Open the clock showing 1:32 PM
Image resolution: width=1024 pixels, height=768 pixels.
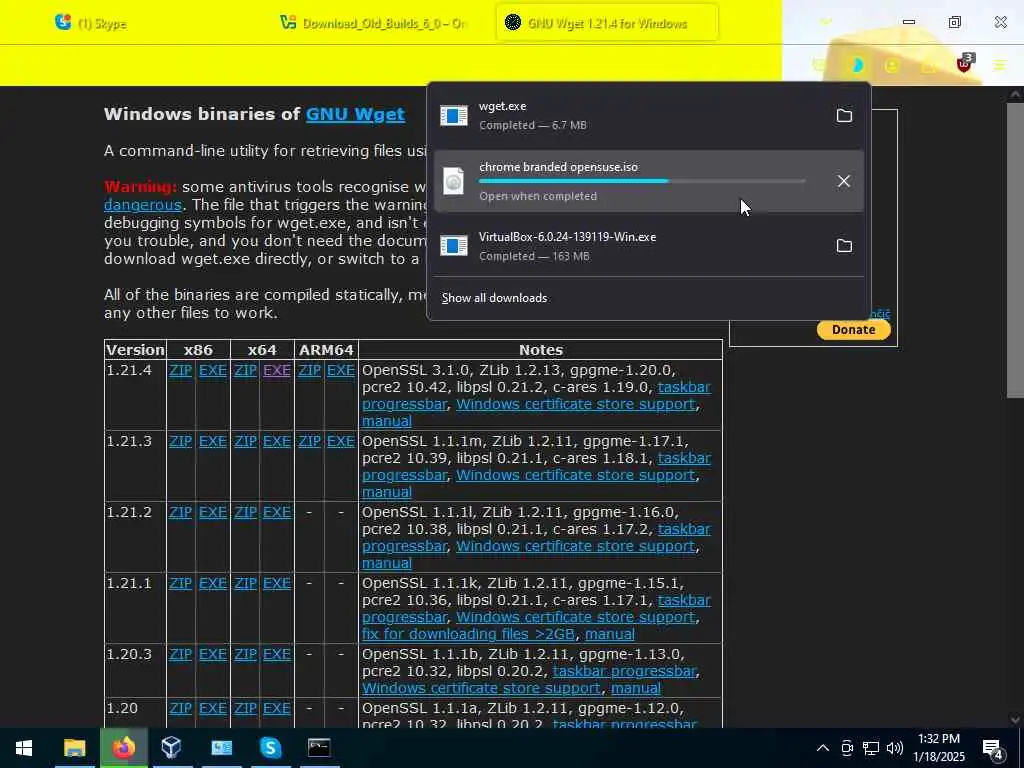pyautogui.click(x=938, y=748)
